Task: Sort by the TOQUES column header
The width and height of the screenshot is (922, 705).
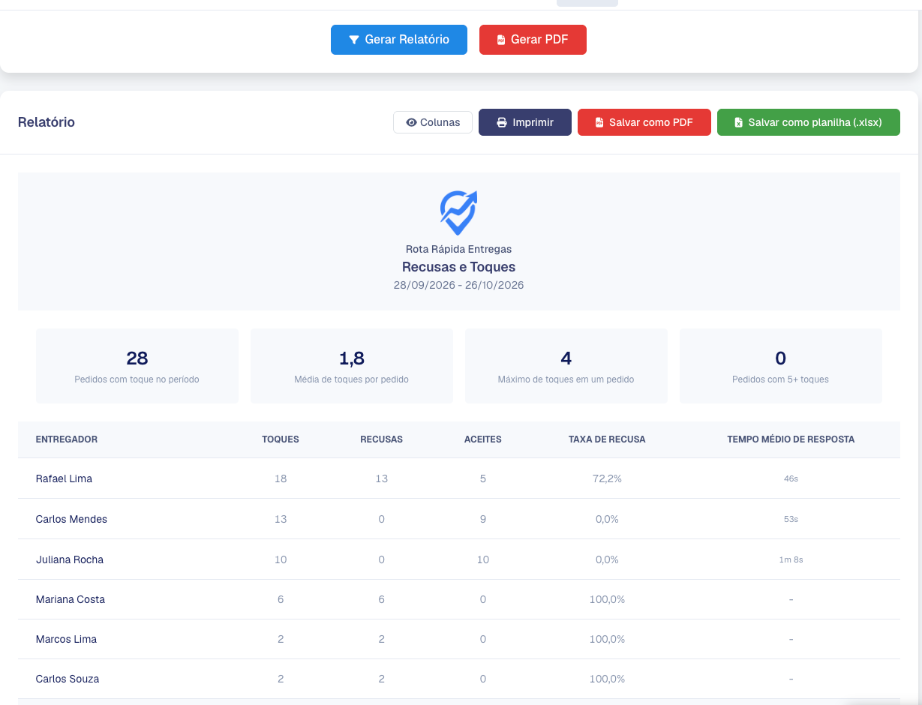Action: (280, 439)
